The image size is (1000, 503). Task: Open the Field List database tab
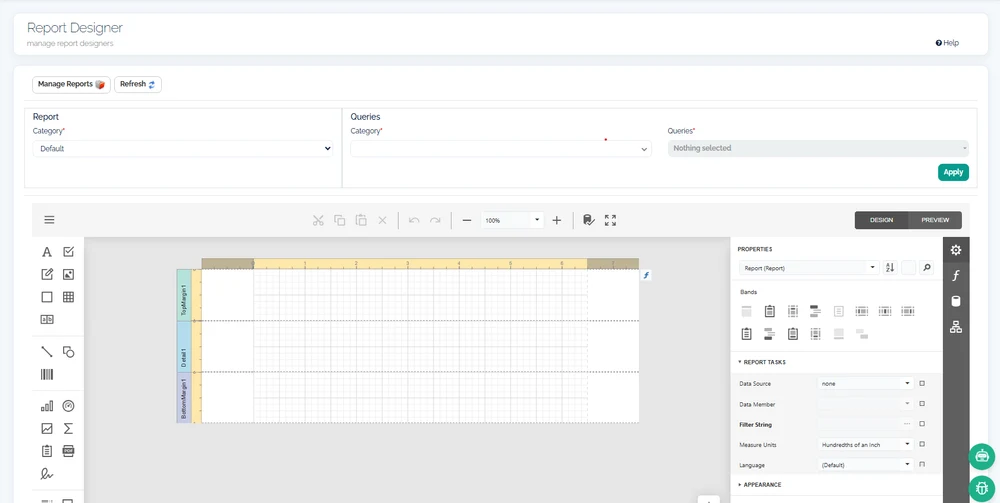click(955, 302)
